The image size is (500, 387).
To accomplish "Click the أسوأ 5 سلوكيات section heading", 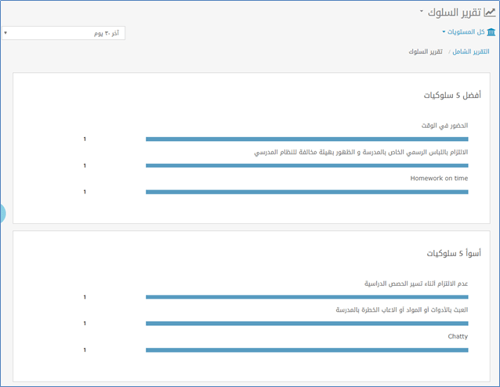I will tap(454, 253).
